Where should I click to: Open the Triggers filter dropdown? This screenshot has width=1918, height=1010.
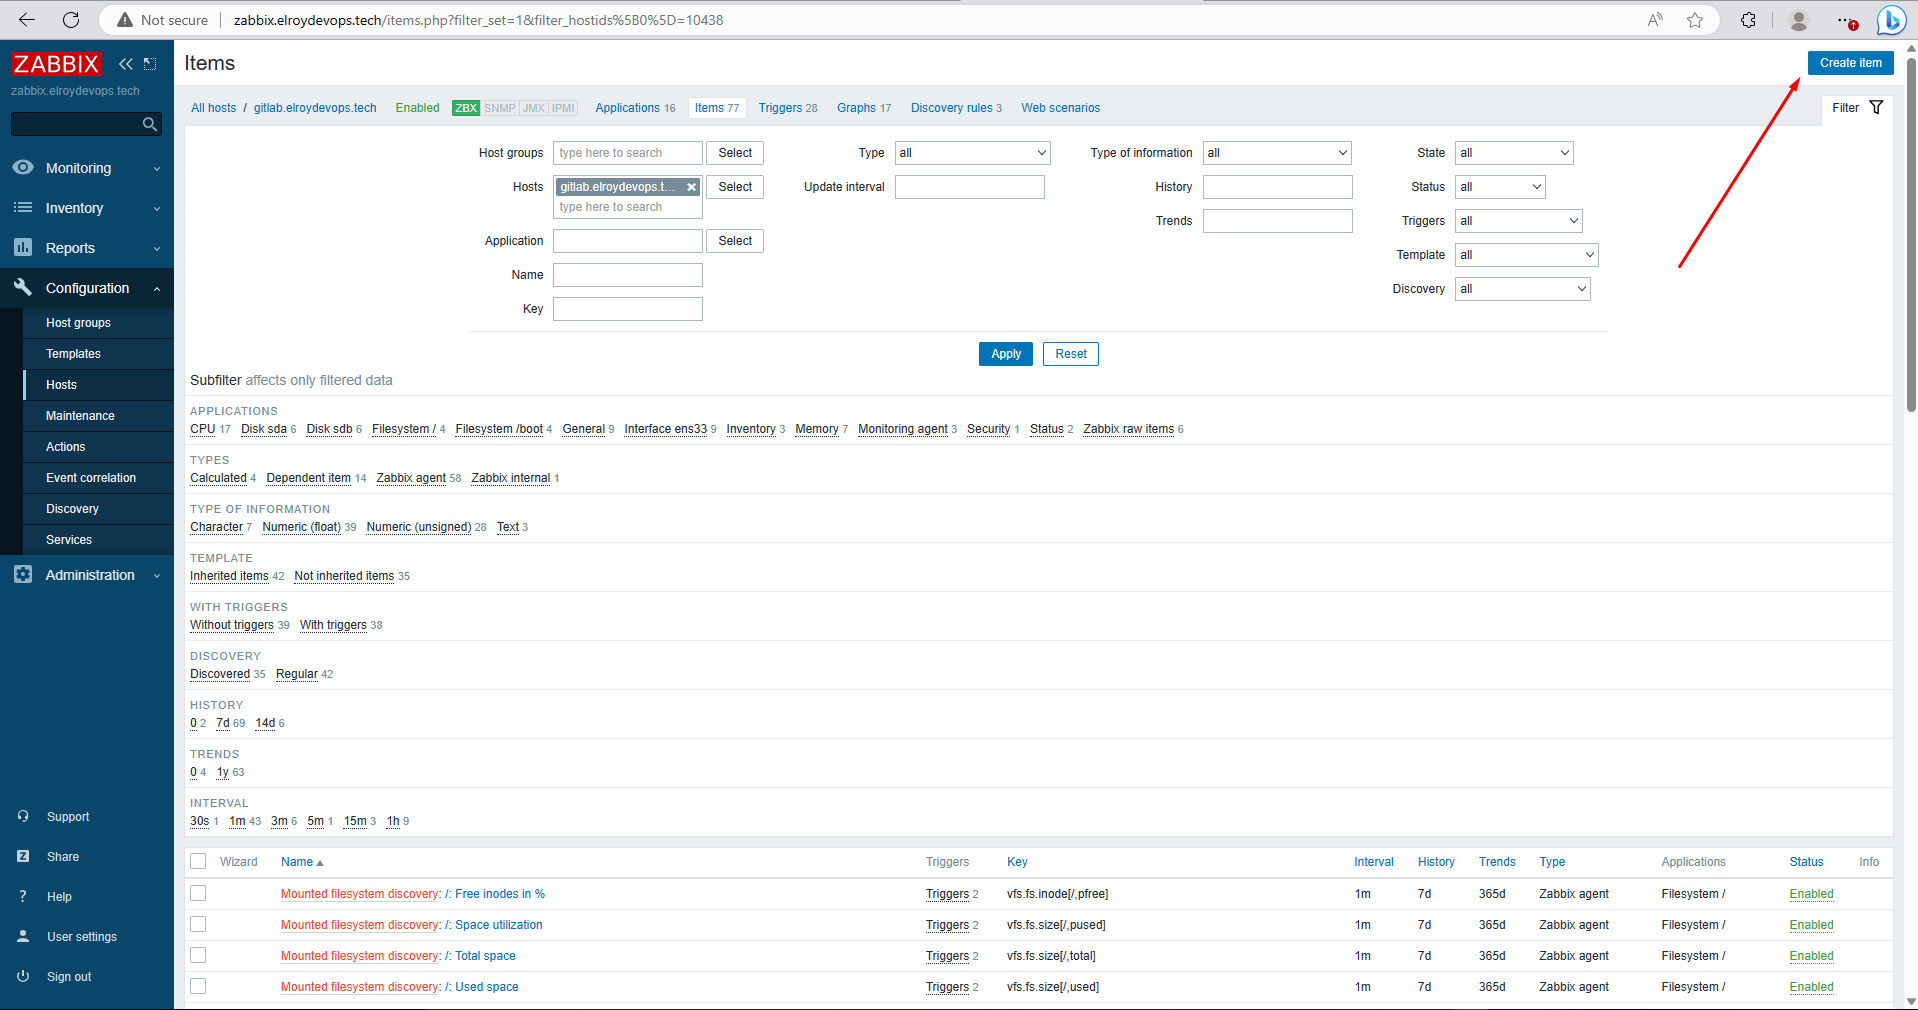click(x=1518, y=221)
